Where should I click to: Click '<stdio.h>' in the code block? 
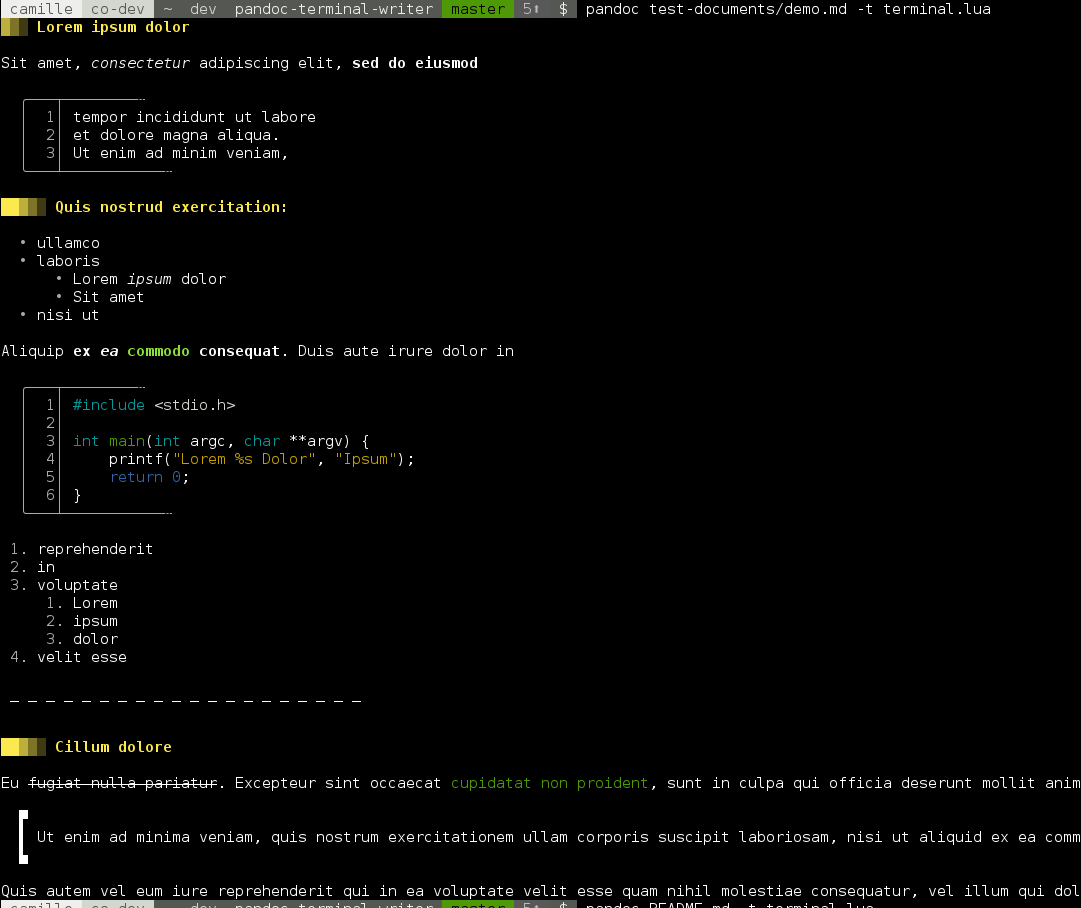click(194, 405)
